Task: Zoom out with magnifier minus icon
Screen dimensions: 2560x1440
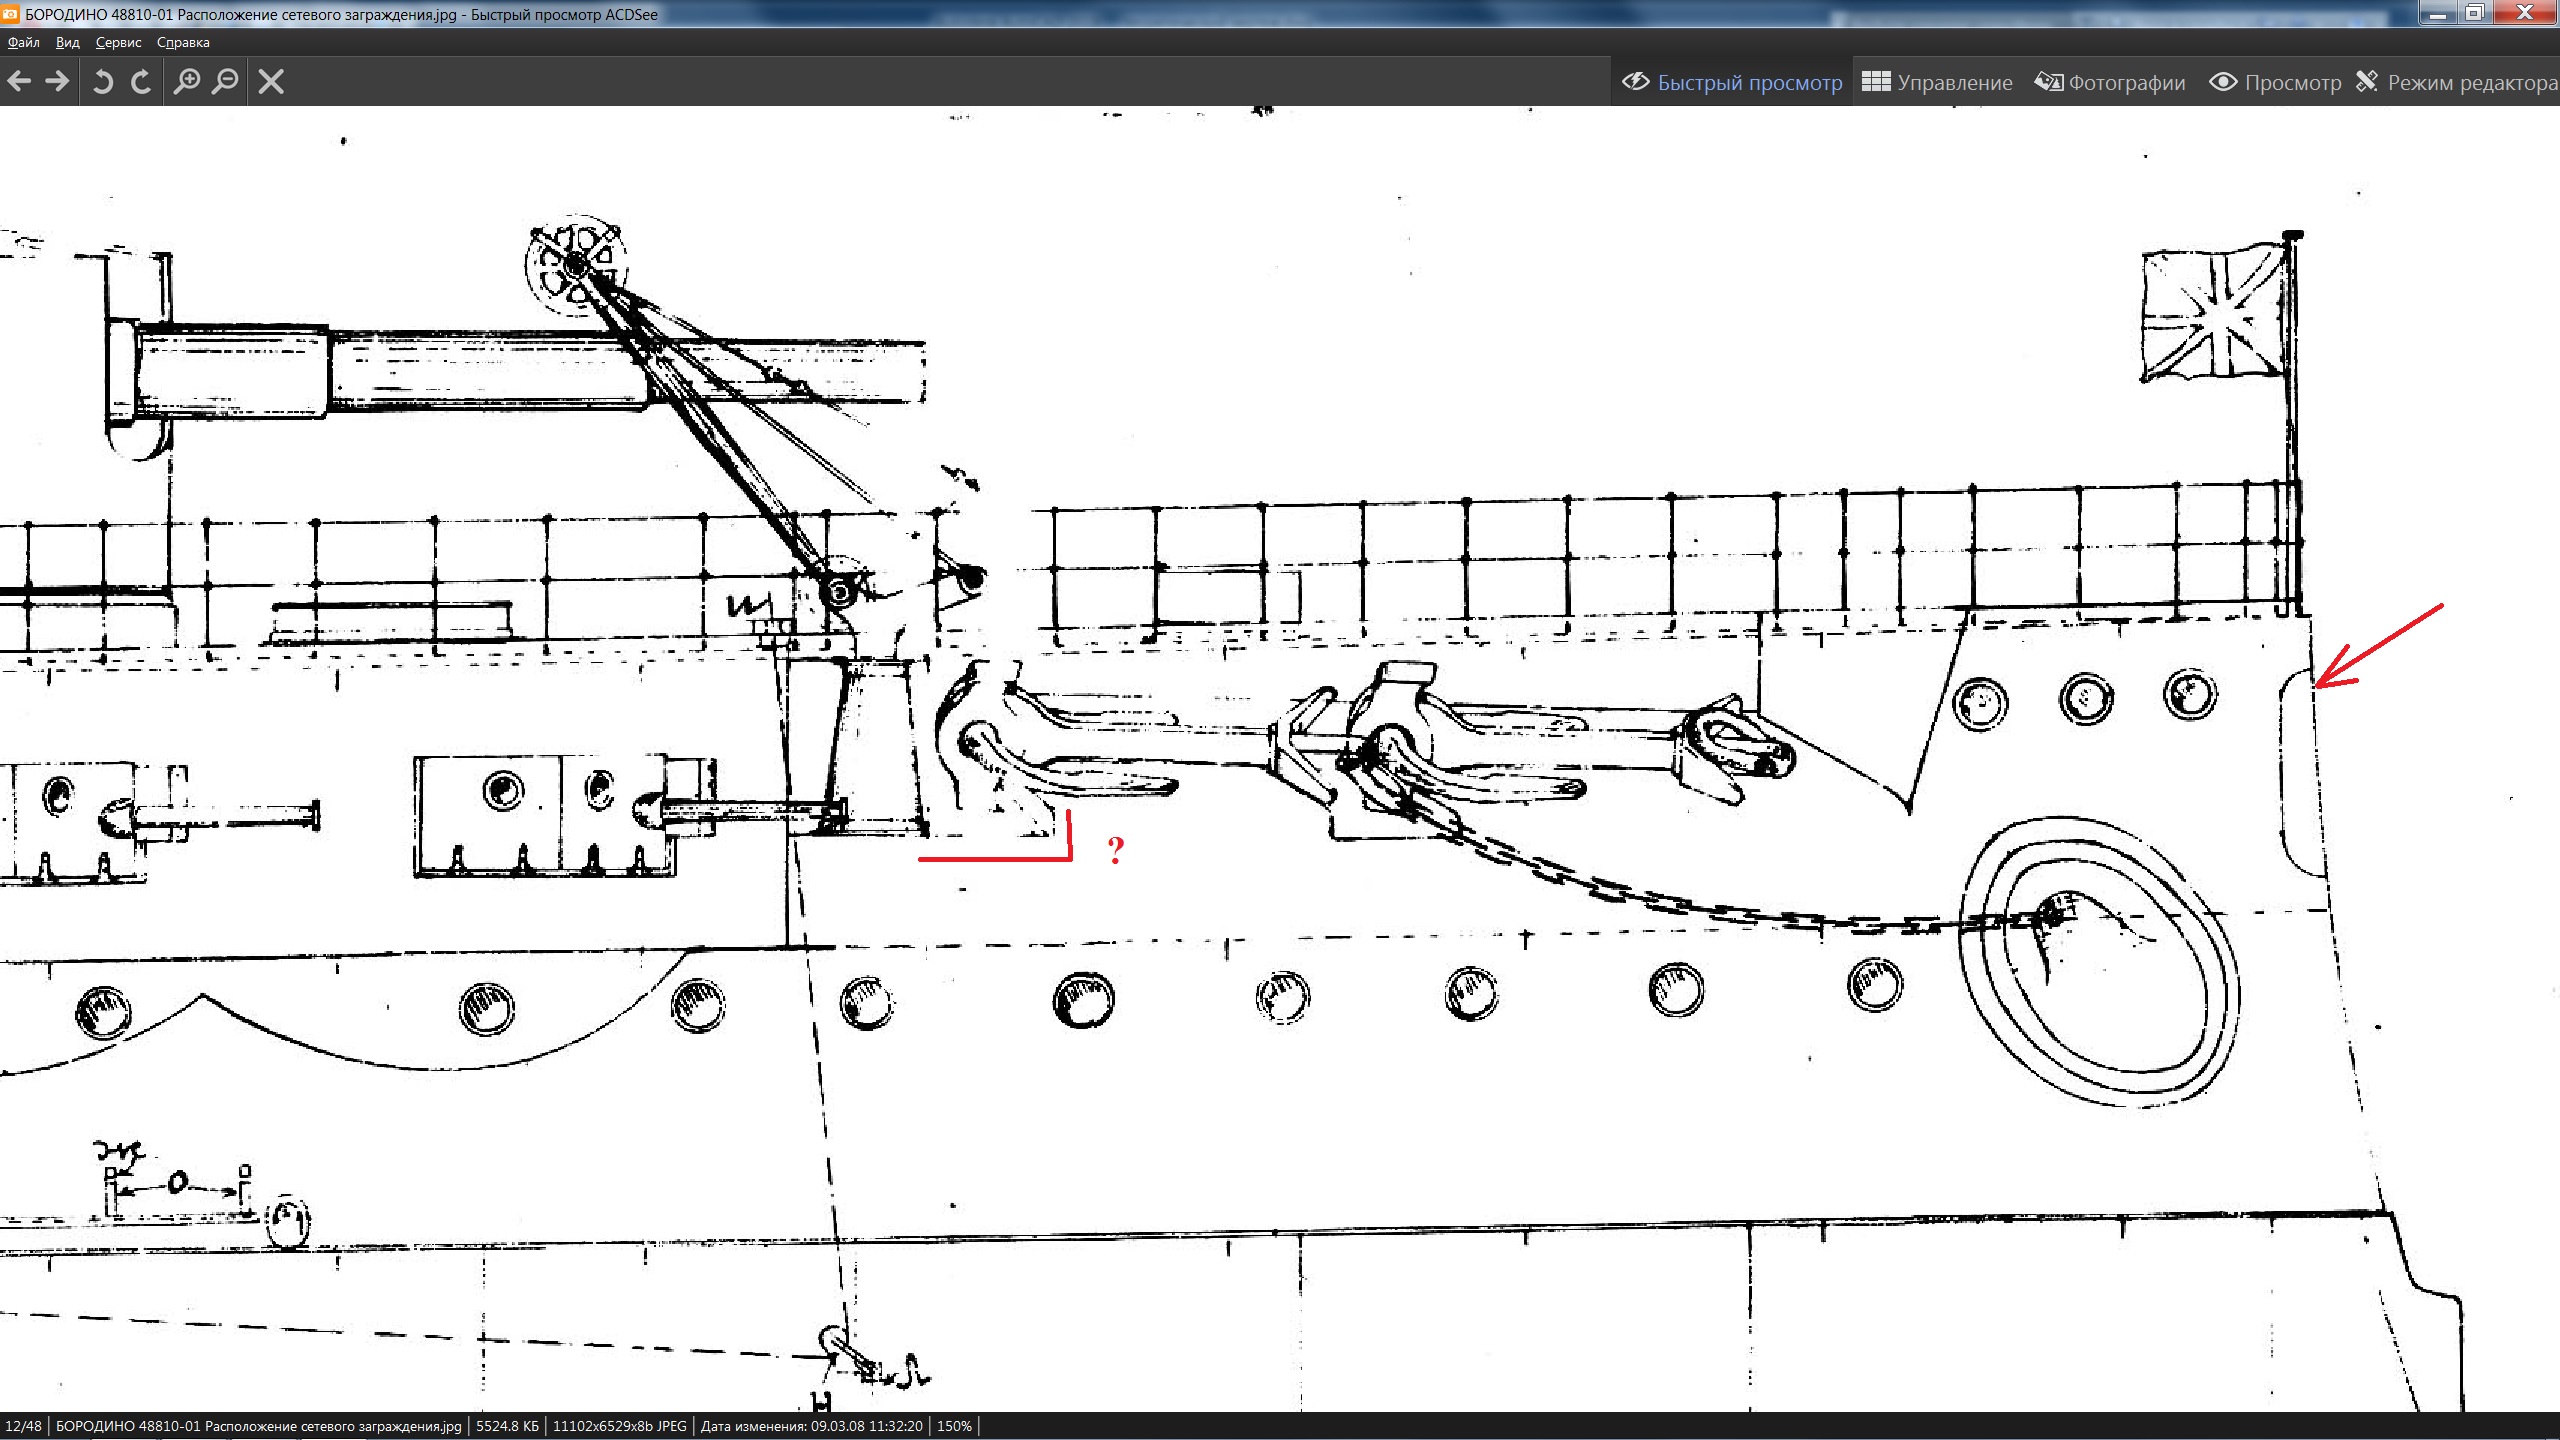Action: click(x=226, y=81)
